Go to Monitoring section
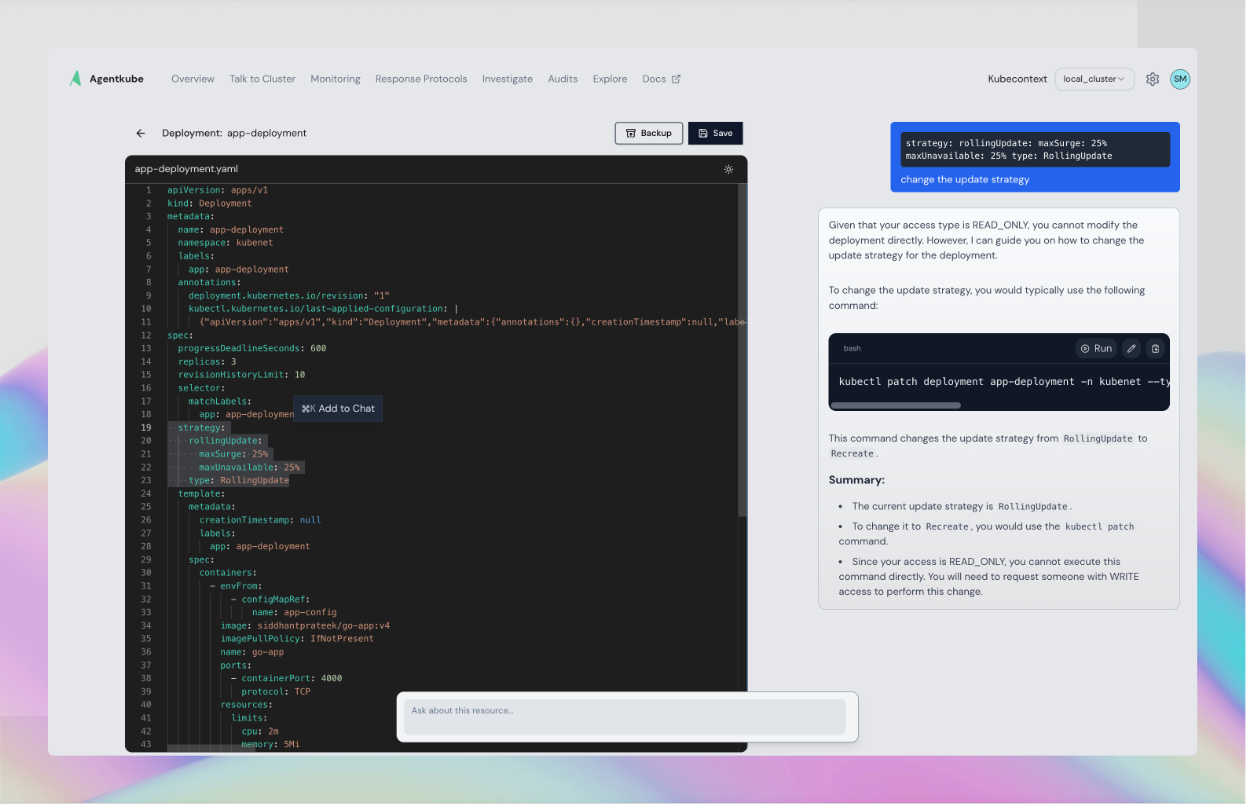Screen dimensions: 1246x804 (x=335, y=79)
